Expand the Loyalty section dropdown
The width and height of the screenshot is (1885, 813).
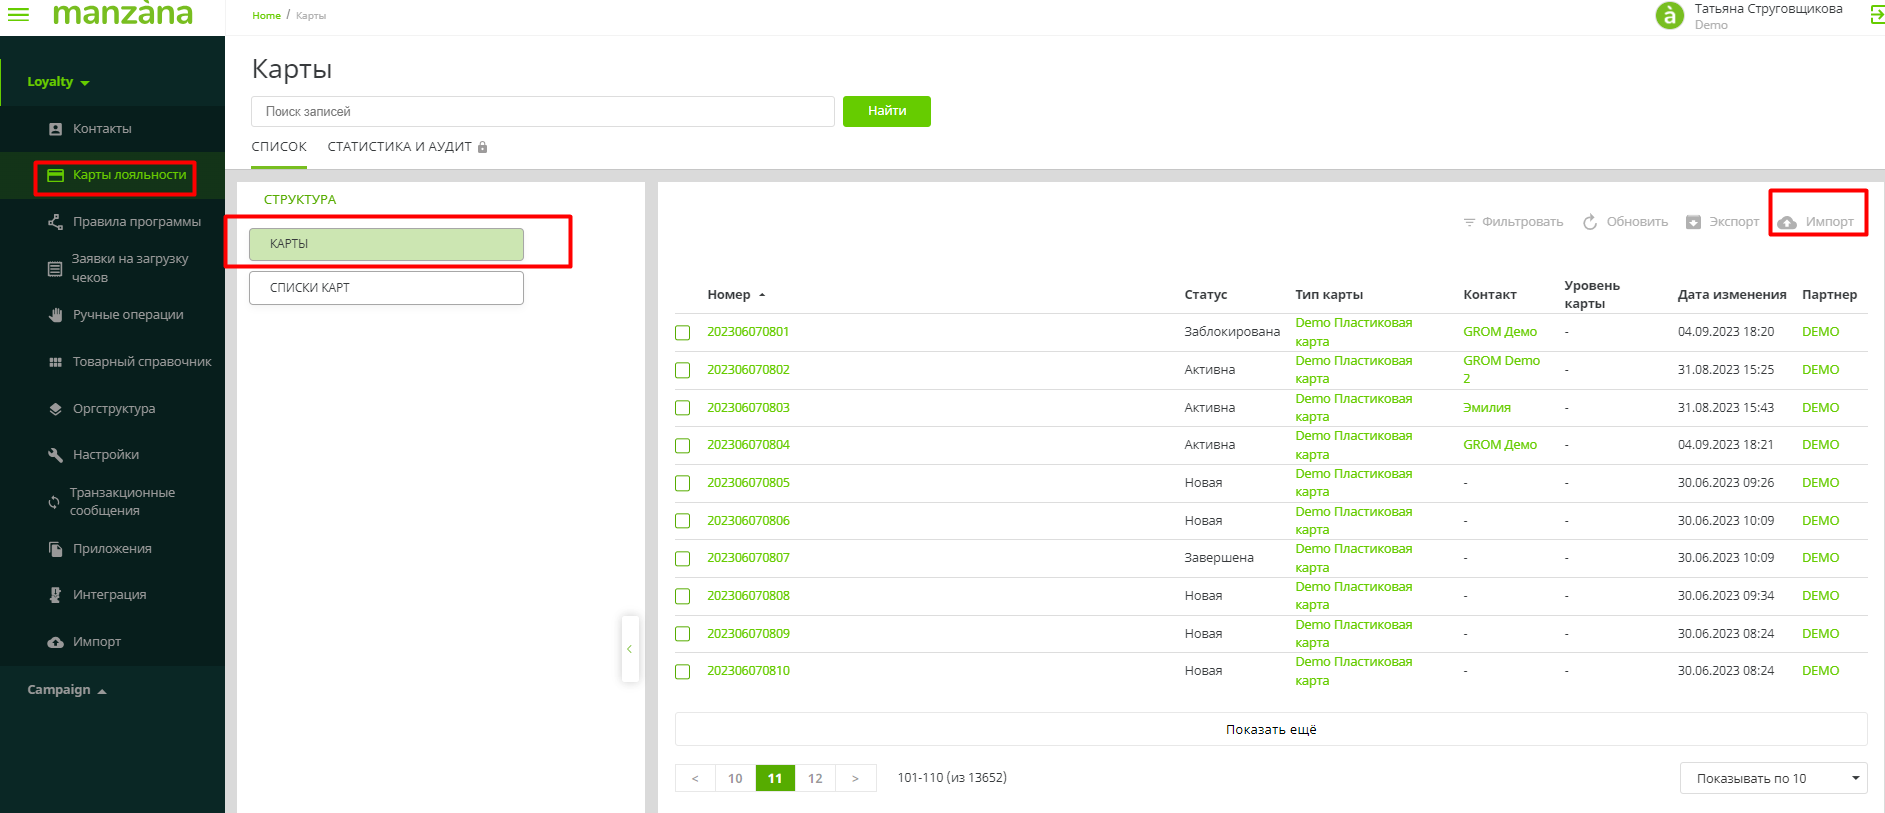[x=58, y=82]
